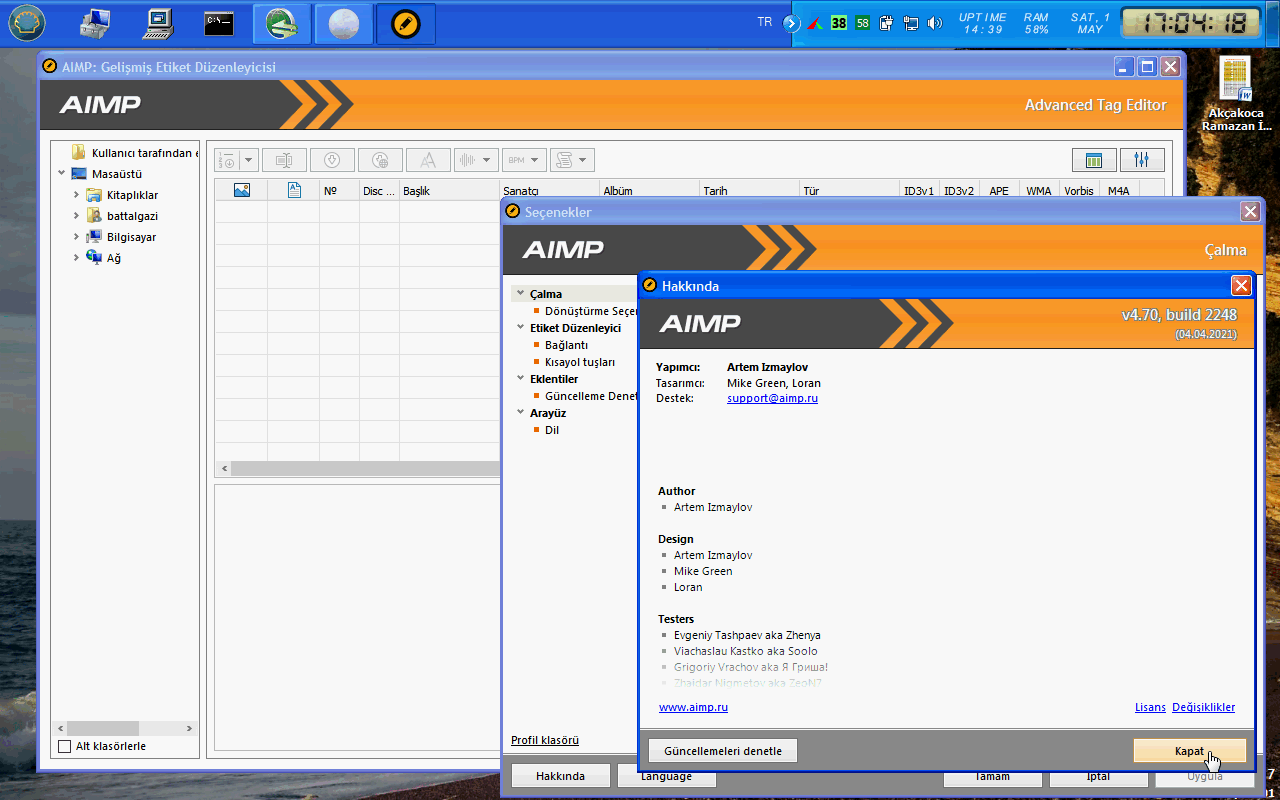Select Etiket Düzenleyici in options tree

575,328
